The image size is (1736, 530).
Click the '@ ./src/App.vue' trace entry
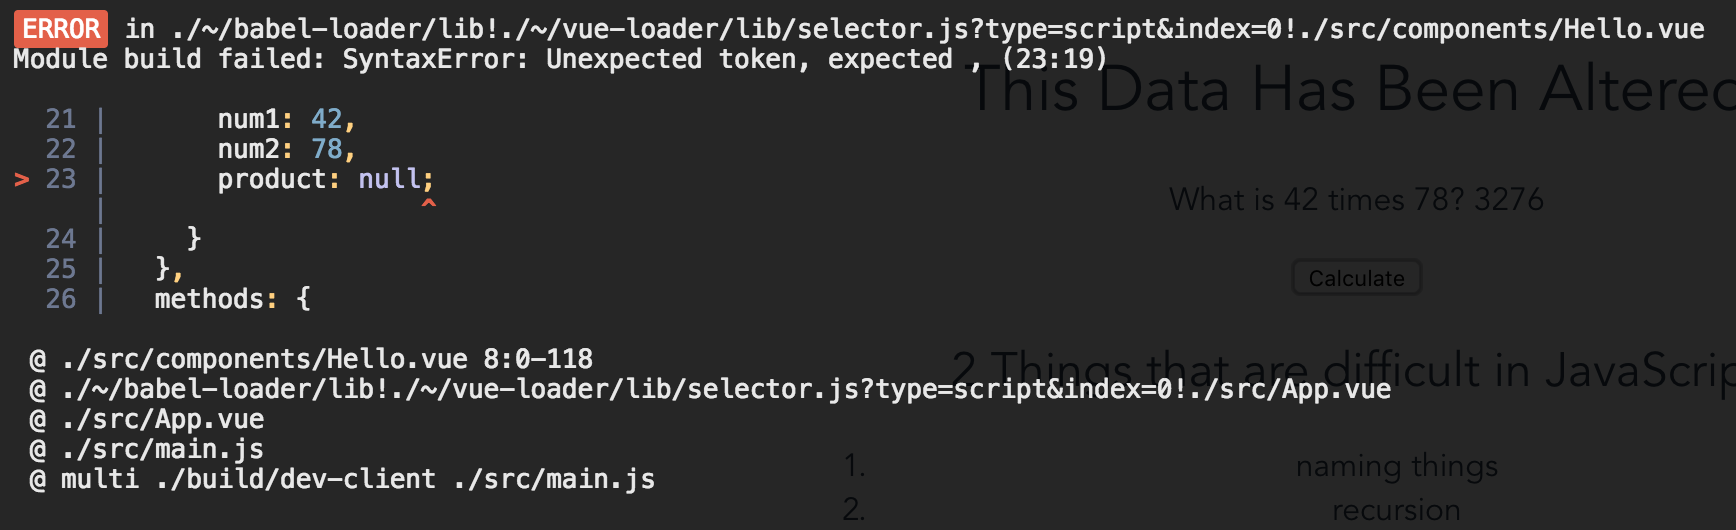click(x=162, y=419)
